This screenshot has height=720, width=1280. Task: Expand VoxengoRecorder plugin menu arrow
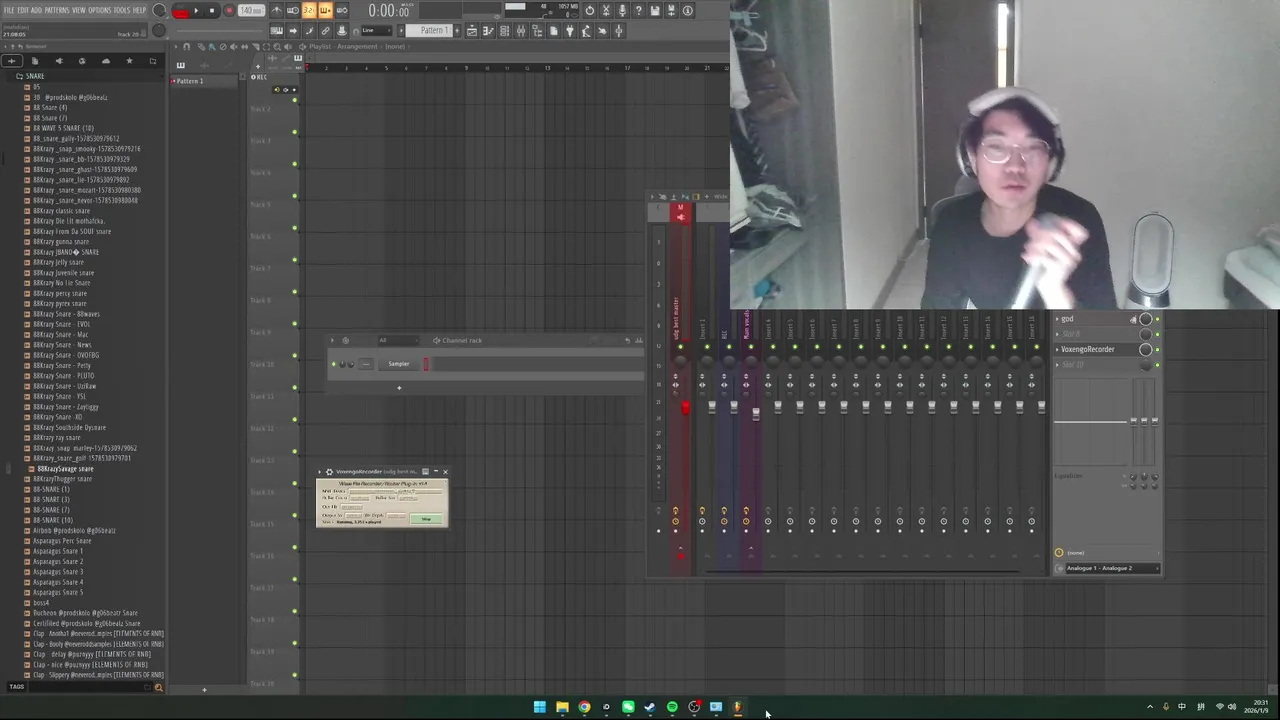coord(320,472)
